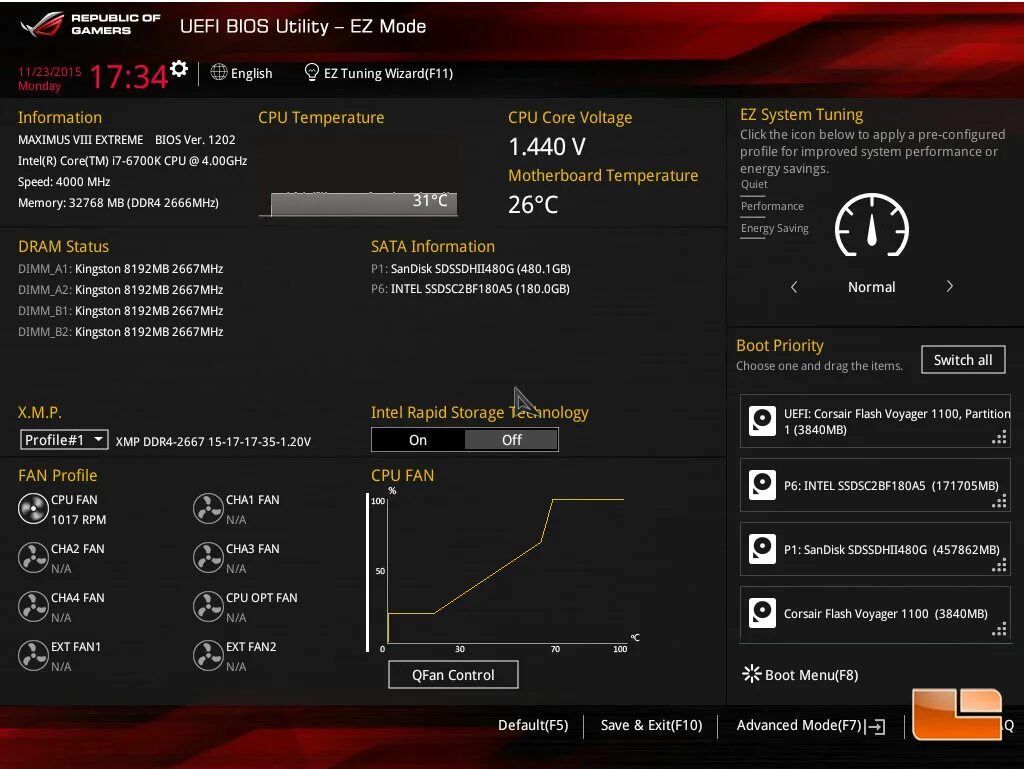Click Save & Exit(F10)
This screenshot has height=769, width=1024.
pyautogui.click(x=651, y=725)
